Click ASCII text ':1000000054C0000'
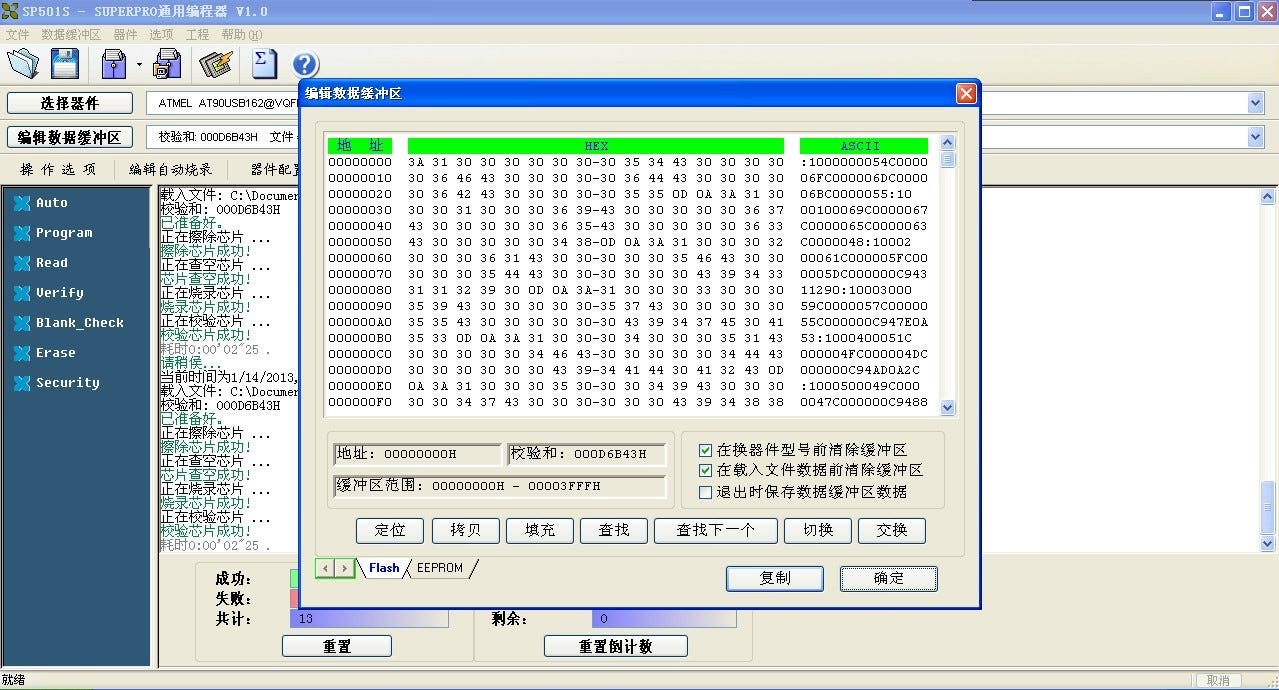The image size is (1279, 690). (x=864, y=162)
